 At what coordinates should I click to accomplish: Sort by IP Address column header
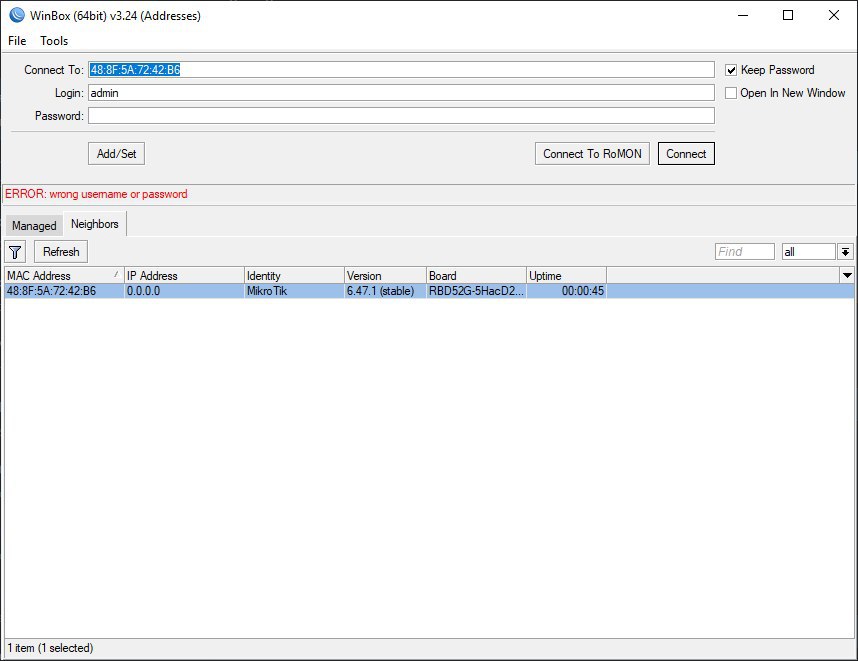pos(184,276)
